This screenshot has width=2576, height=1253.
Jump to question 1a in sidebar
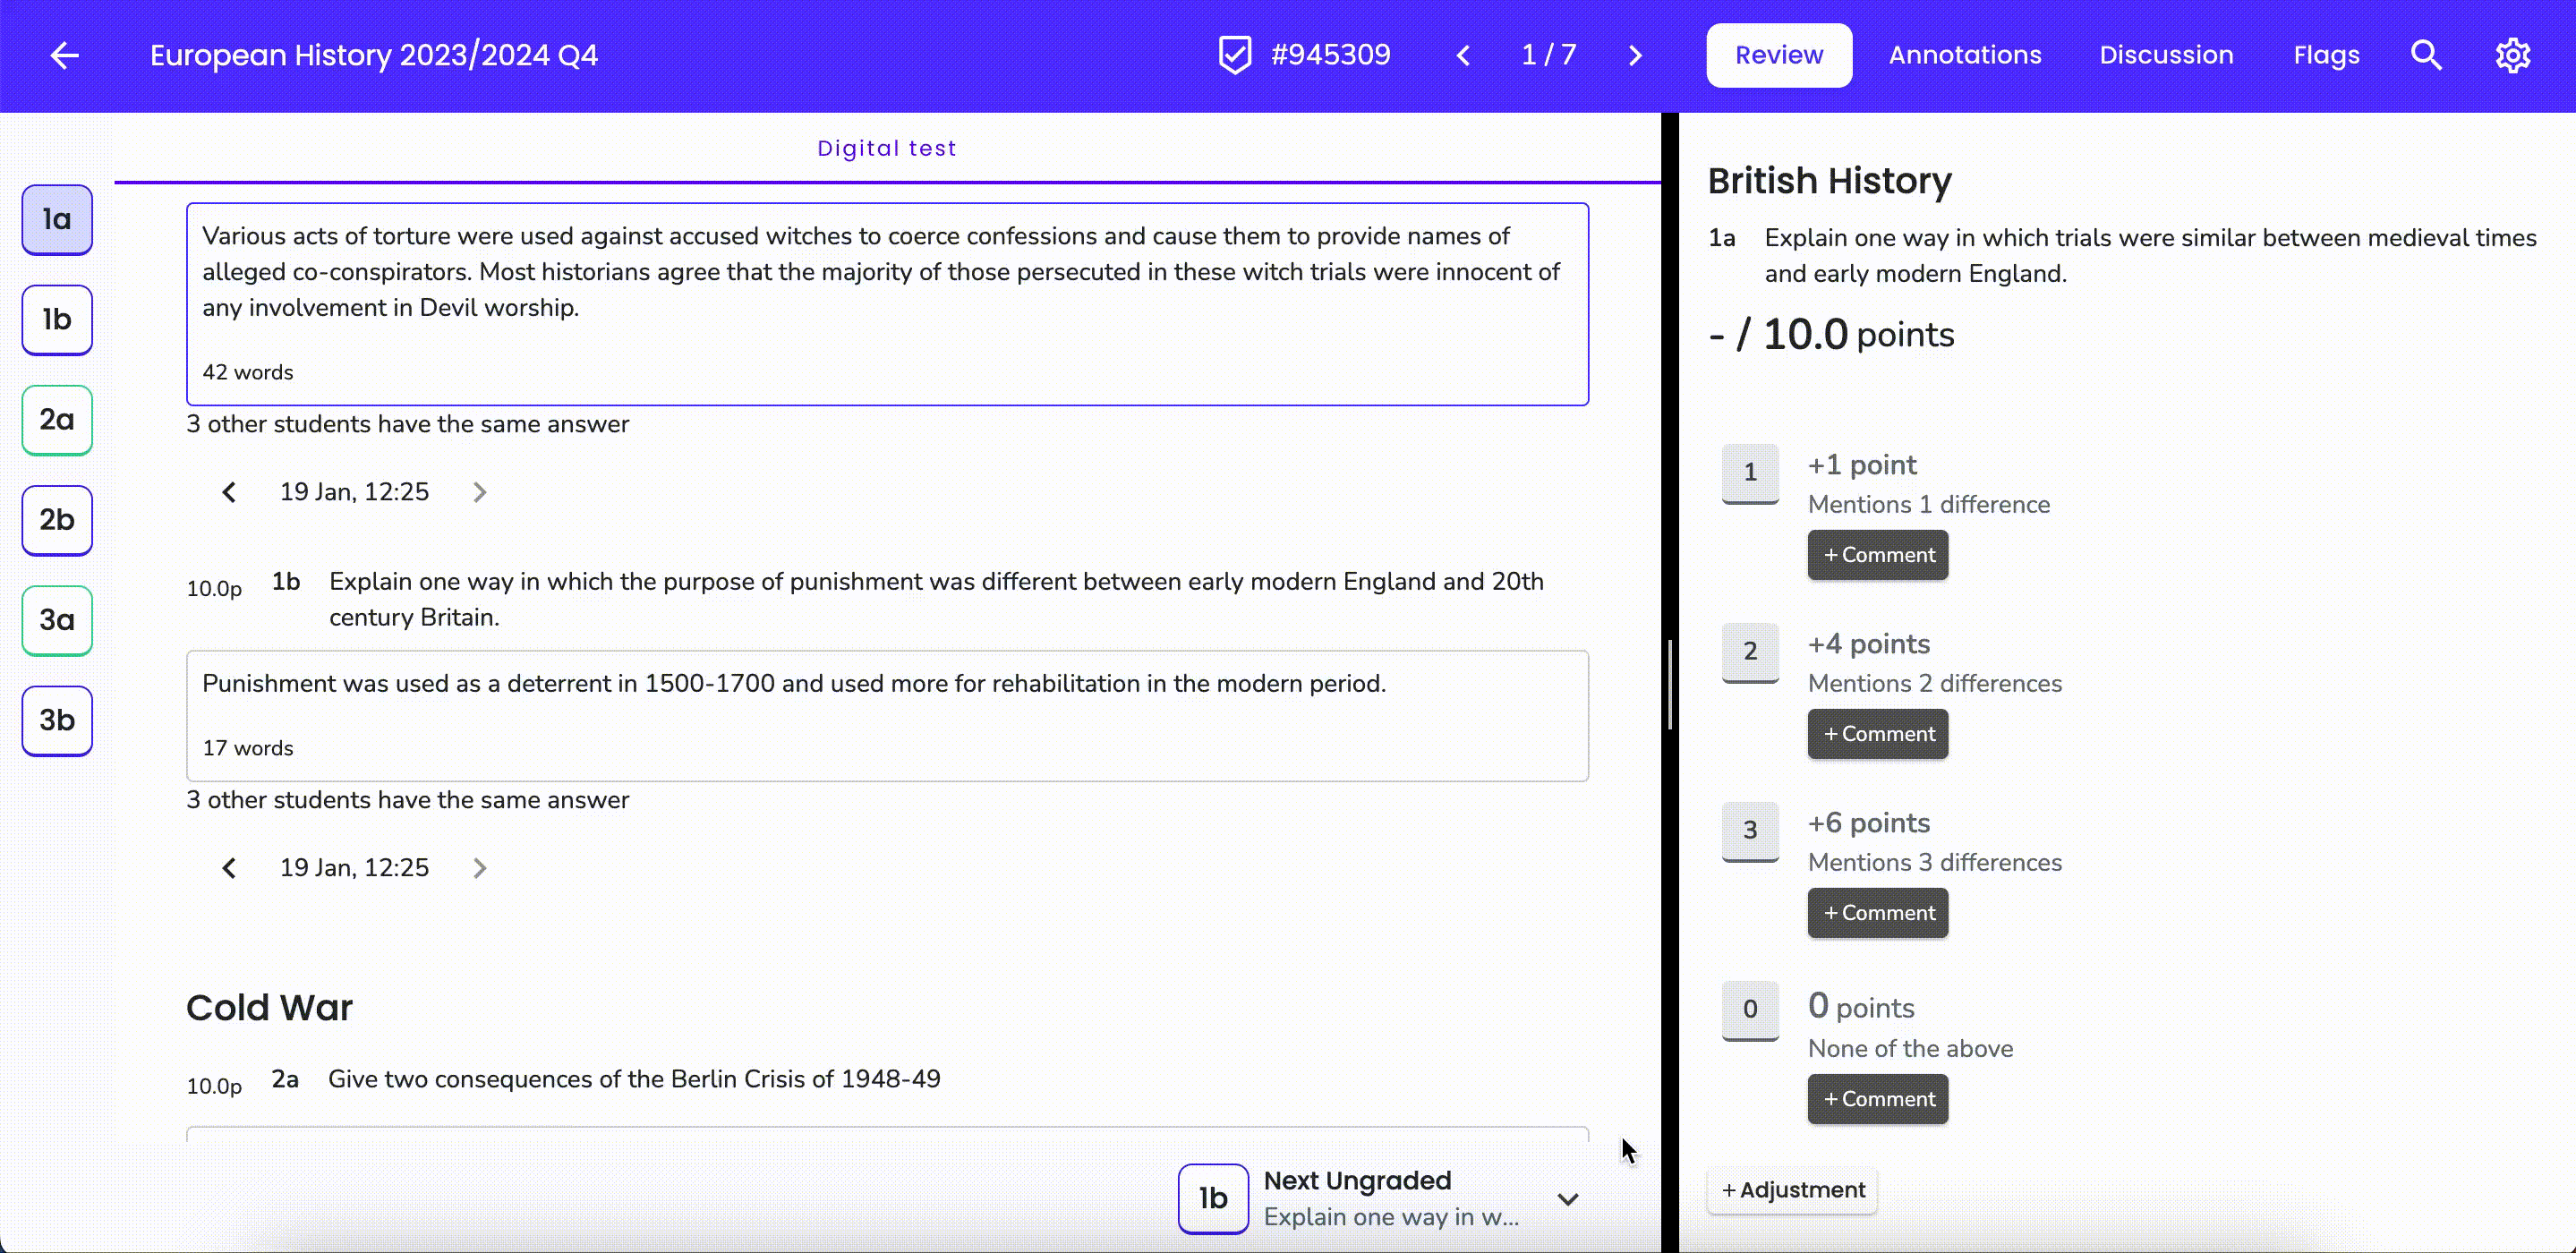pyautogui.click(x=57, y=220)
